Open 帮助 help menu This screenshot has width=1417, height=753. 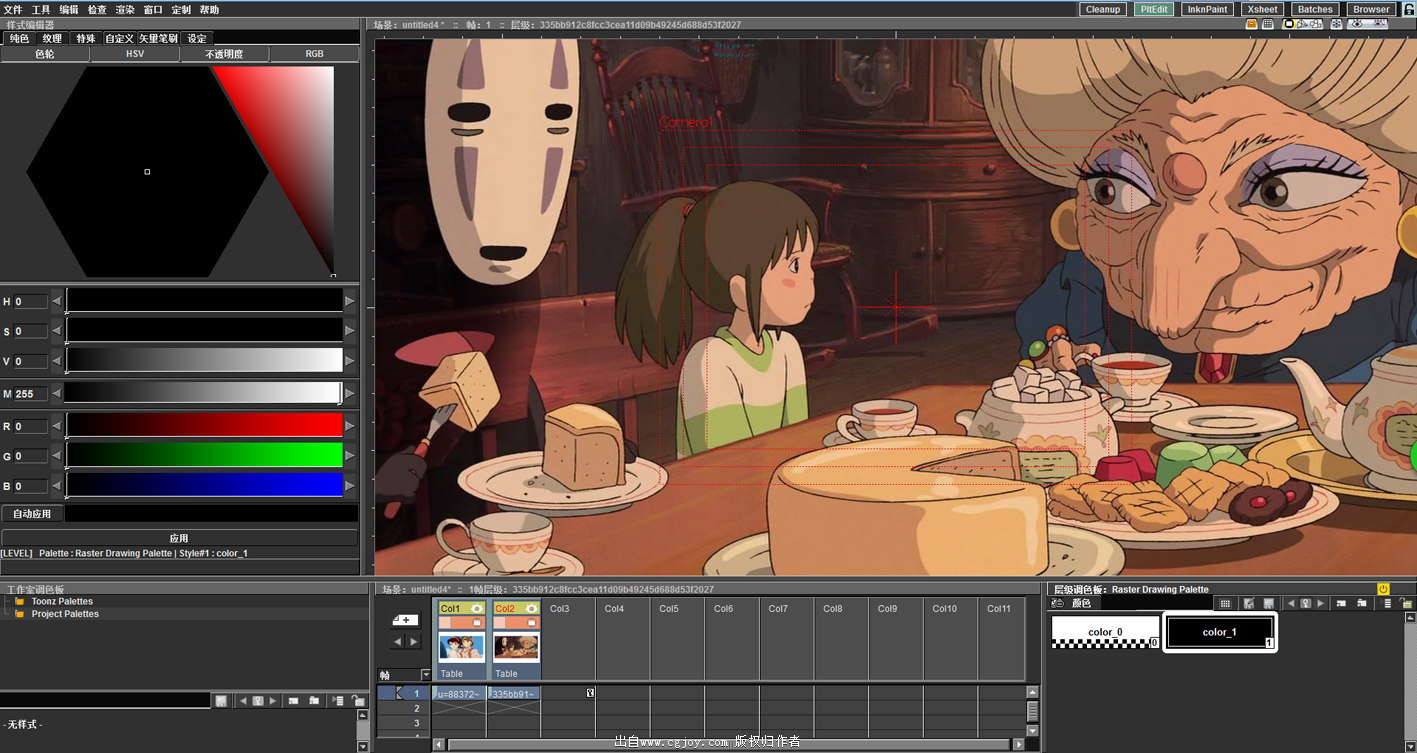208,9
